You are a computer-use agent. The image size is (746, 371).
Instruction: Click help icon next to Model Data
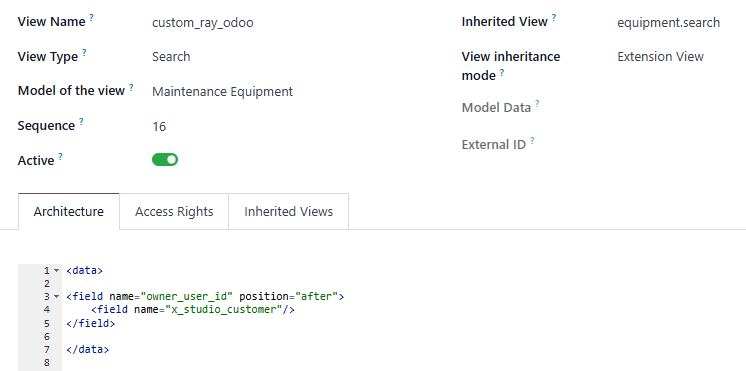click(x=537, y=103)
